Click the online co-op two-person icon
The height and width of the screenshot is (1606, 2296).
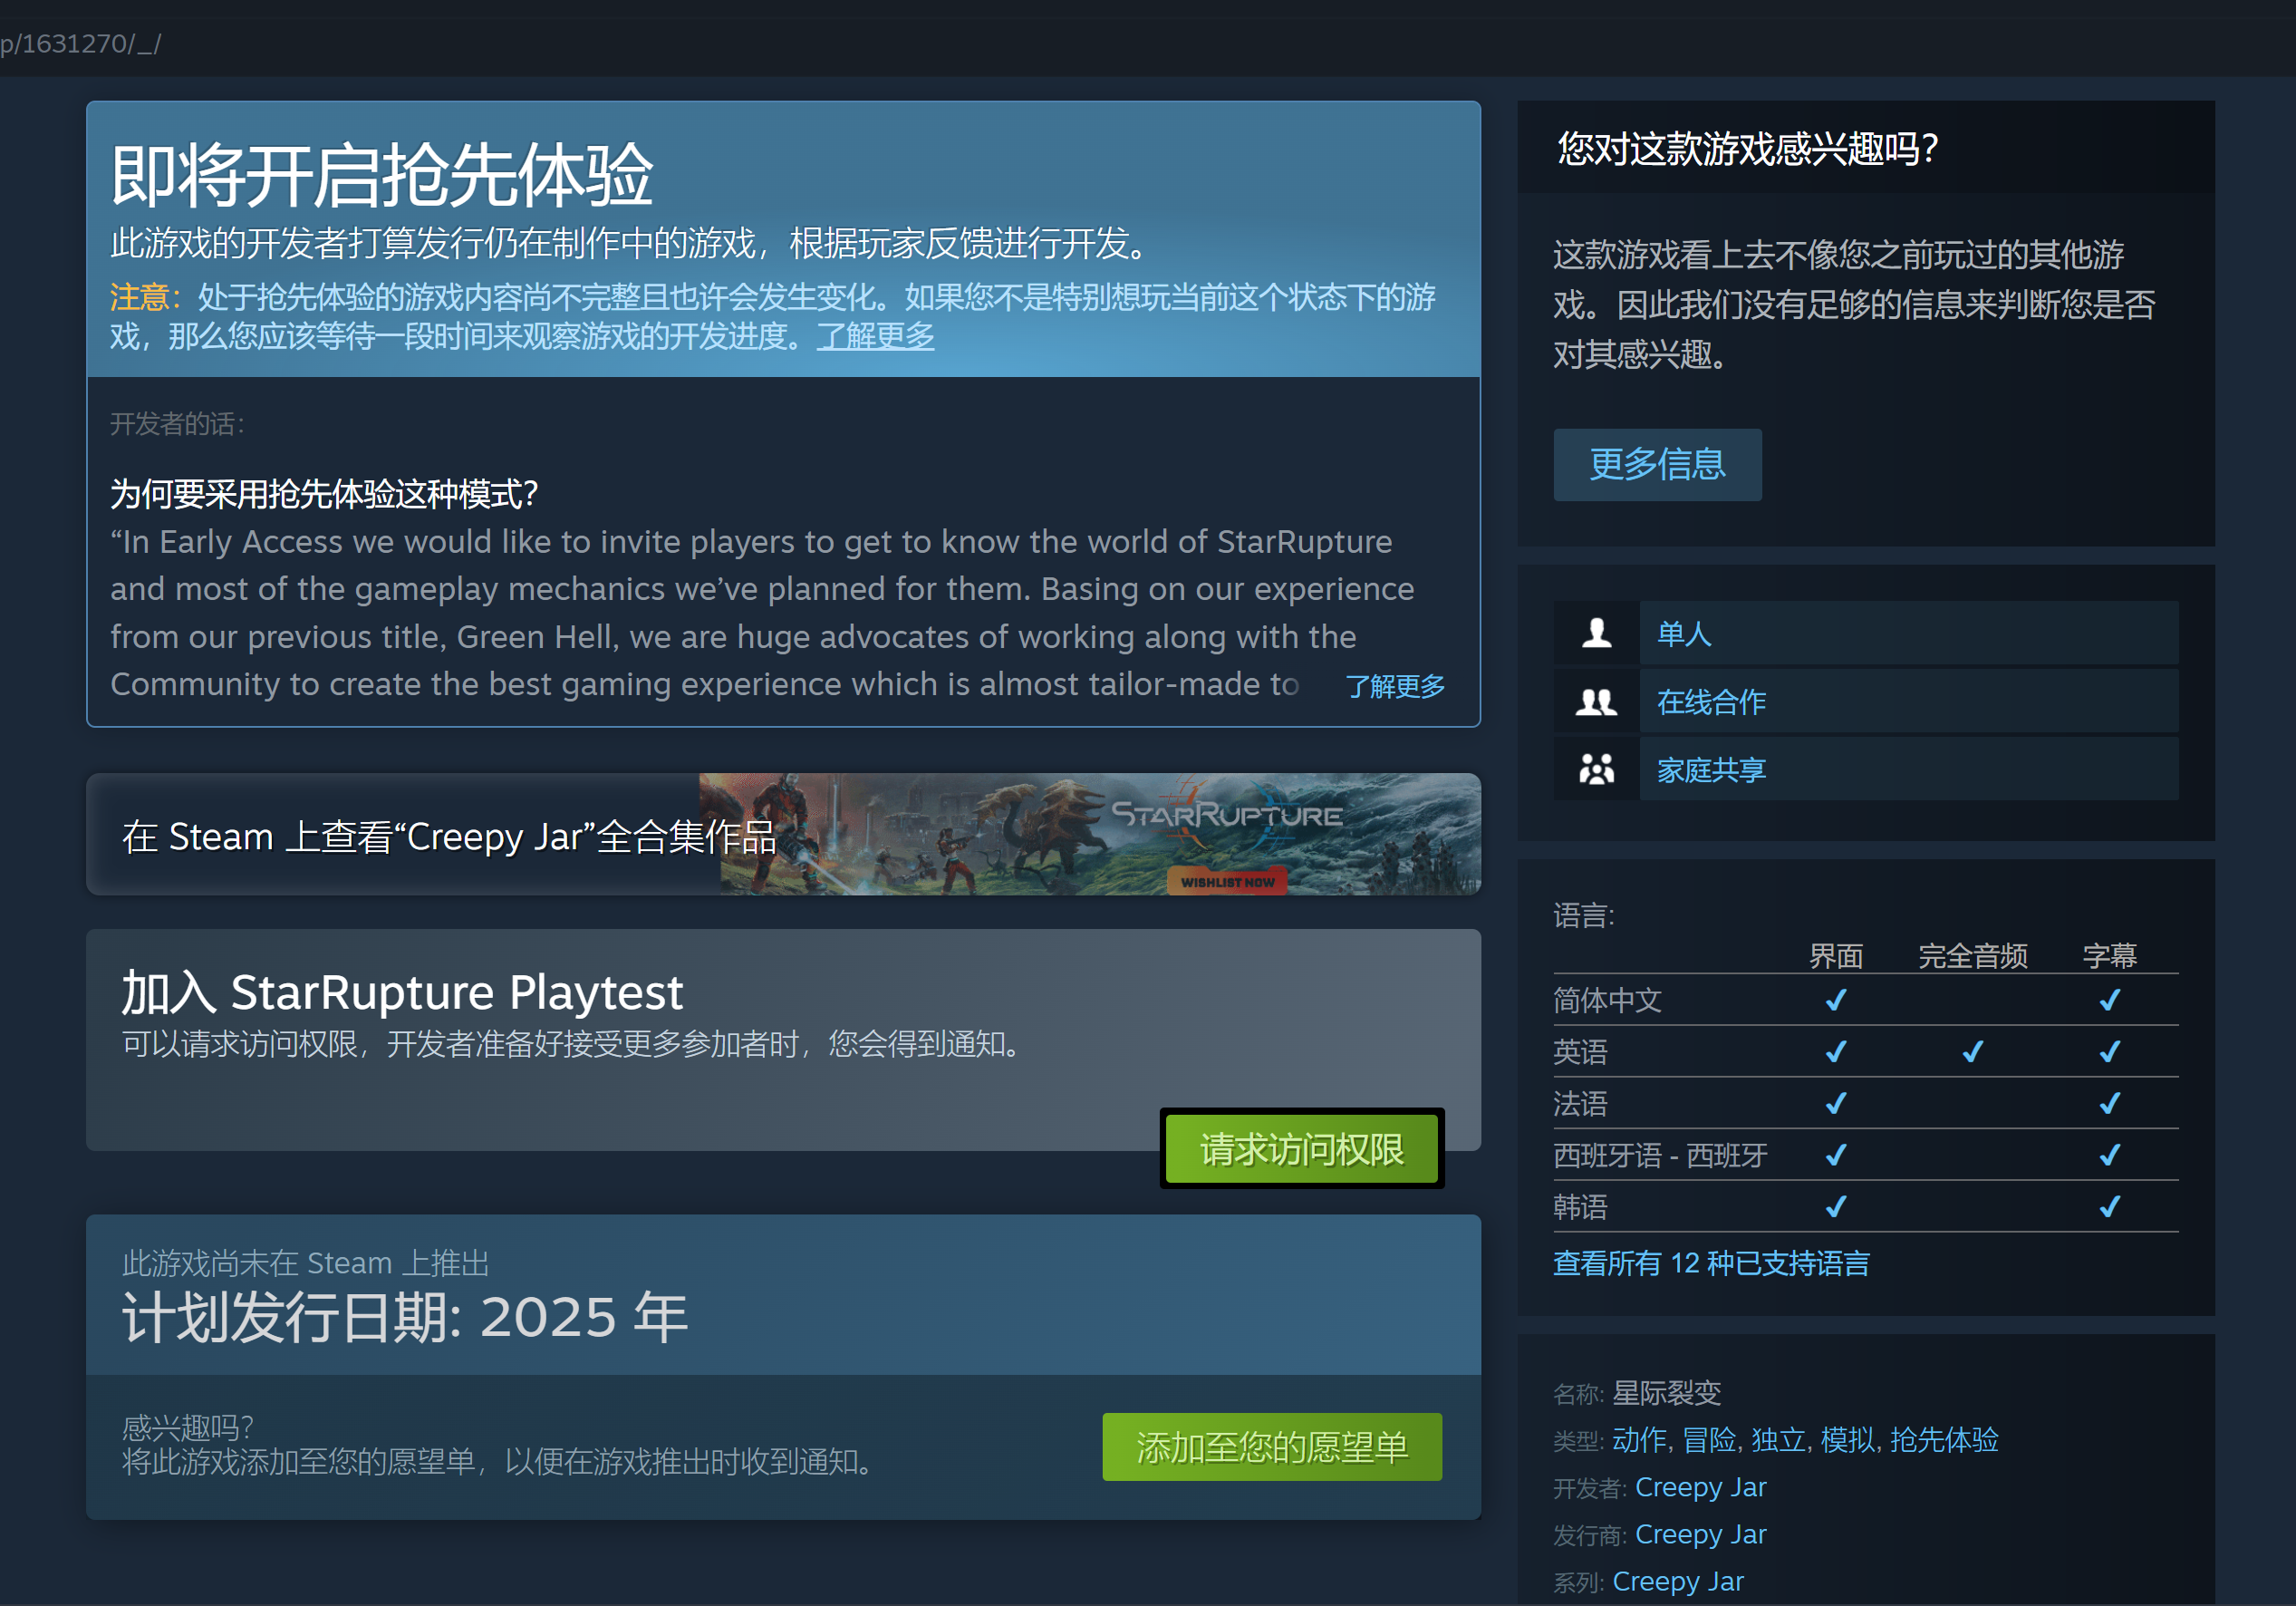1596,702
